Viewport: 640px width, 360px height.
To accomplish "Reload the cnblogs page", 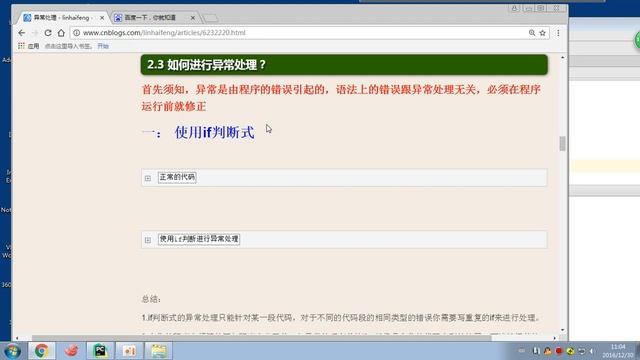I will (x=48, y=33).
